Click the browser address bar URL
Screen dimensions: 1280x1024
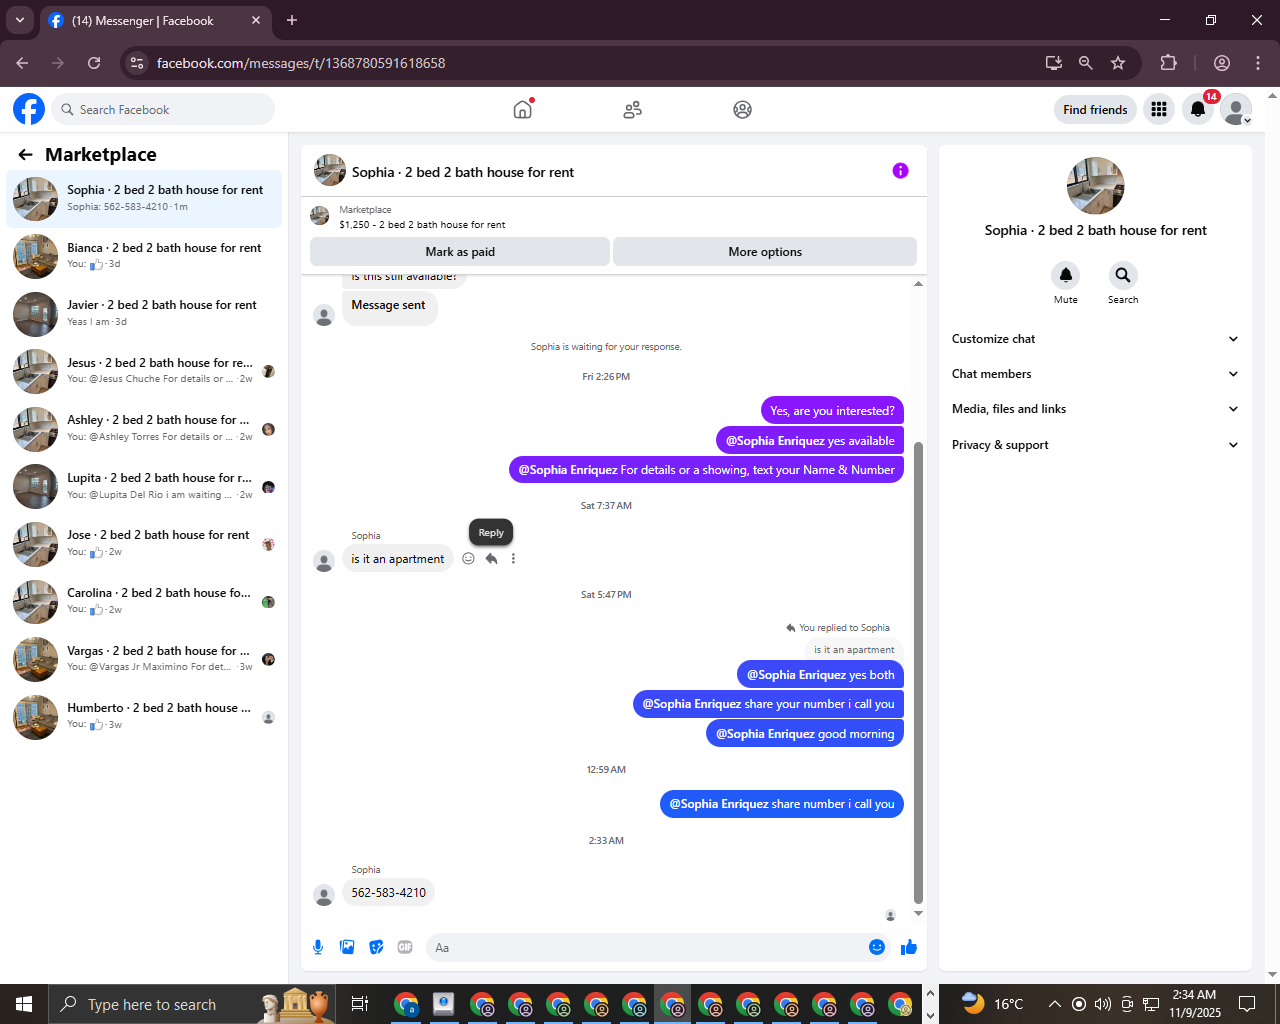coord(301,63)
